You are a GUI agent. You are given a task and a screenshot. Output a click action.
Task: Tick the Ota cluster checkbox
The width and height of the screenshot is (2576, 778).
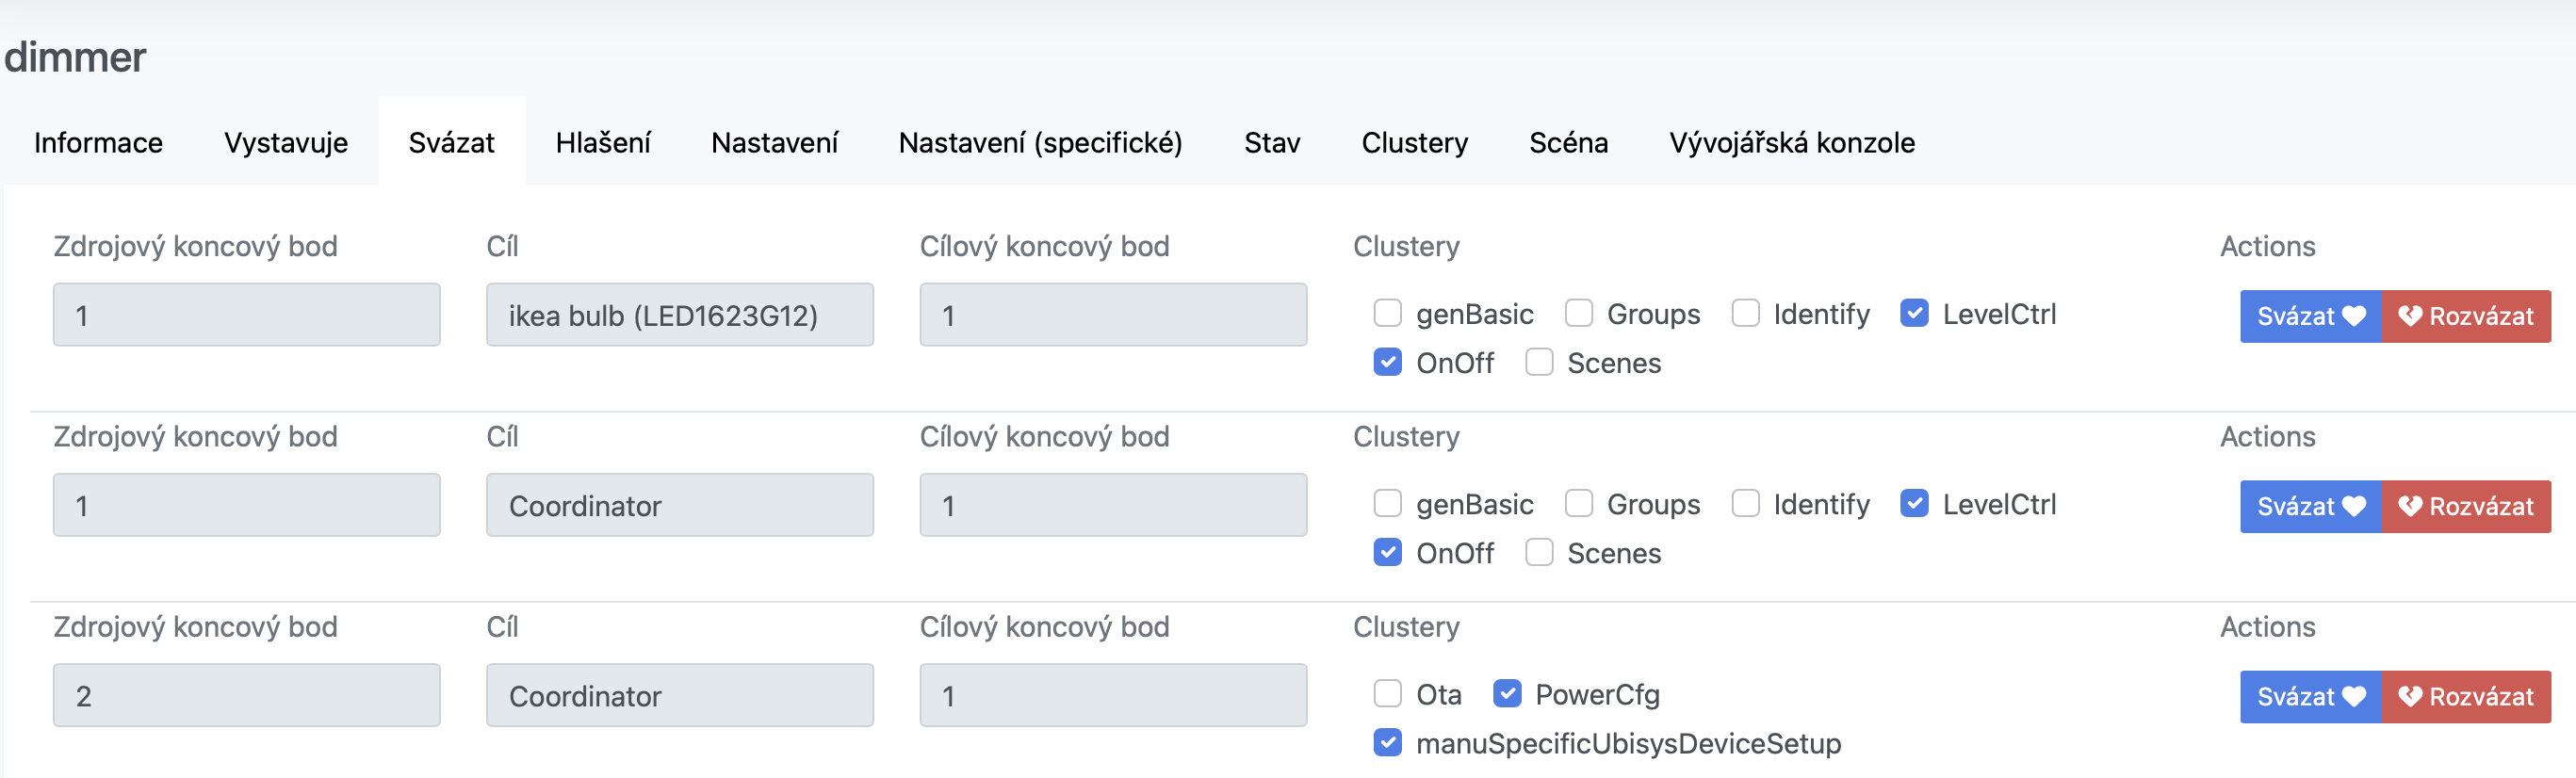pos(1387,693)
